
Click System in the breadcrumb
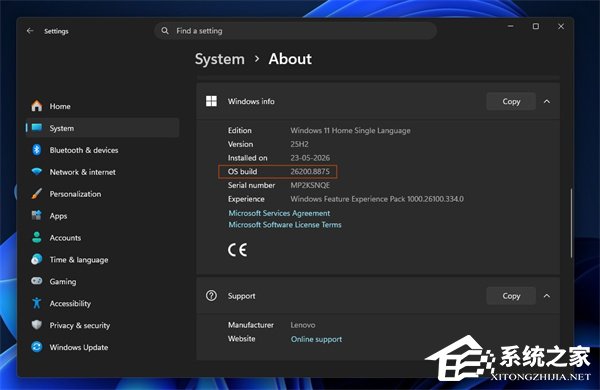pyautogui.click(x=220, y=59)
